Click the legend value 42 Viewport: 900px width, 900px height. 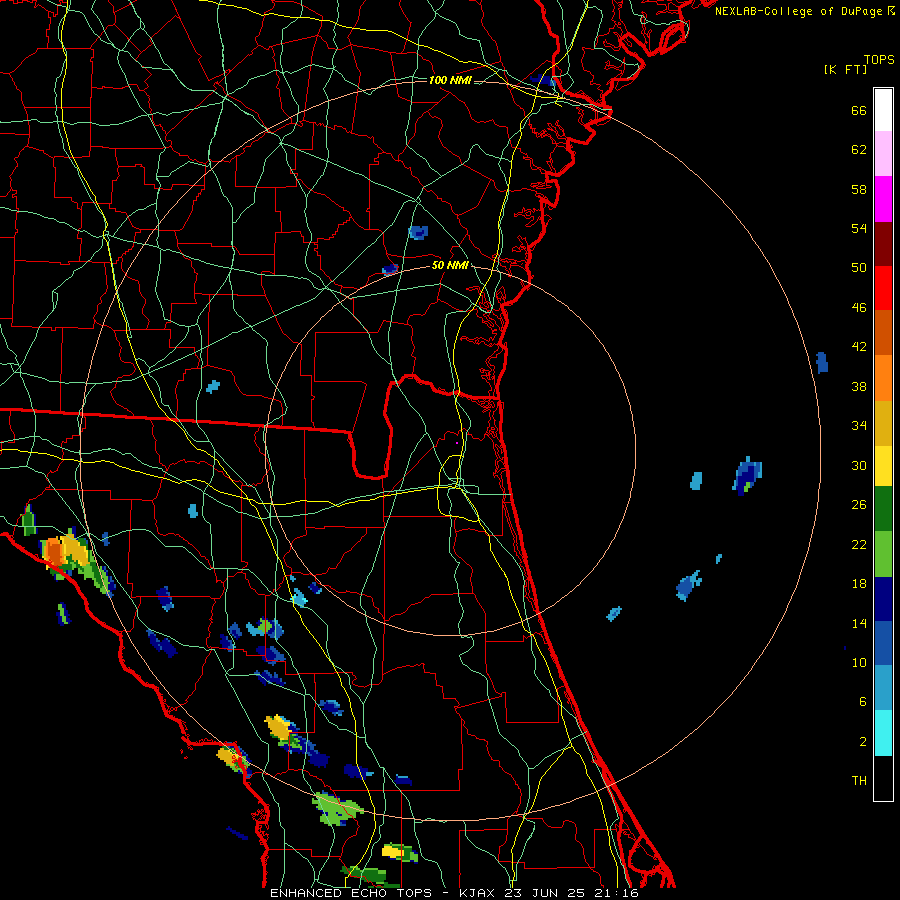click(859, 347)
